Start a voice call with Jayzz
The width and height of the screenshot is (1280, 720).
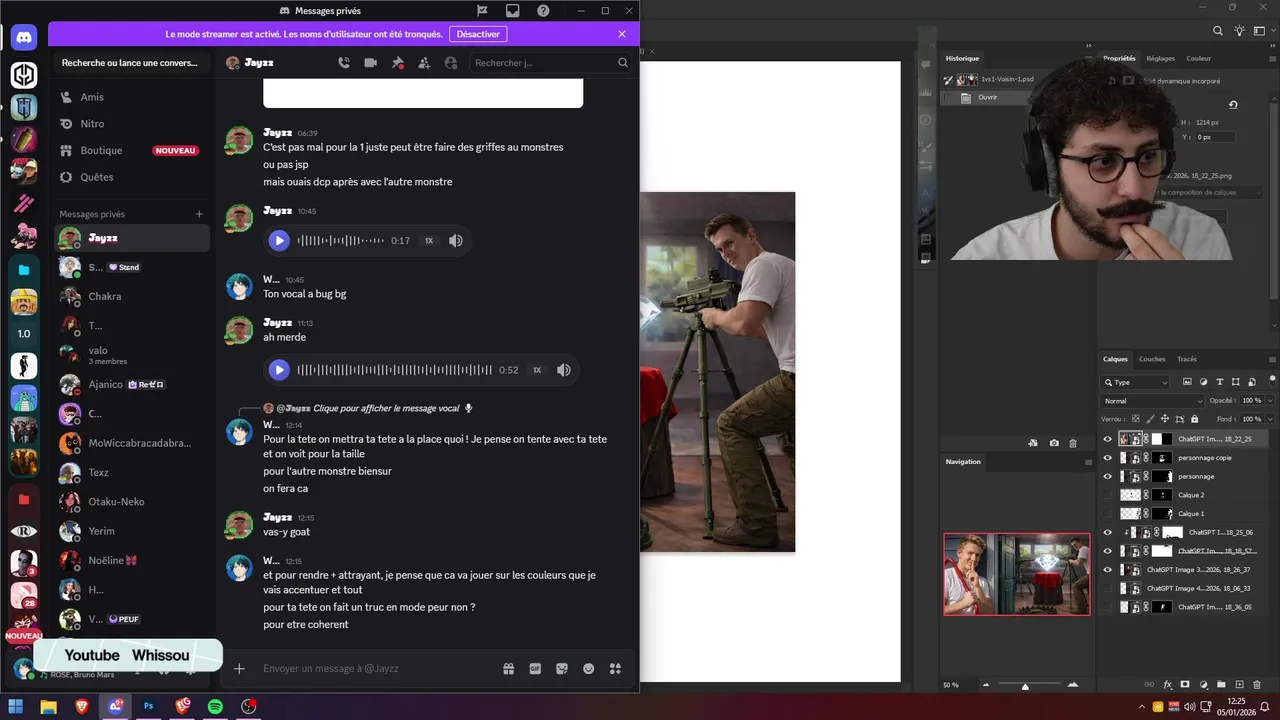(x=344, y=63)
